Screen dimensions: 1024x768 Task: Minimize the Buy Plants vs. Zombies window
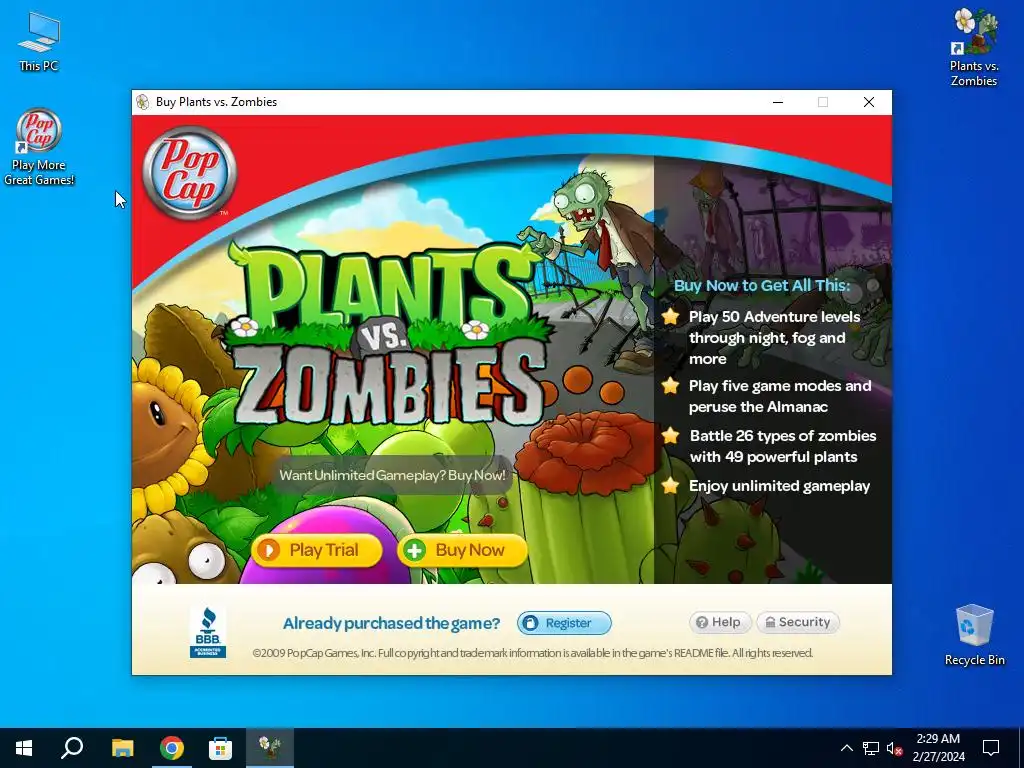(x=778, y=102)
